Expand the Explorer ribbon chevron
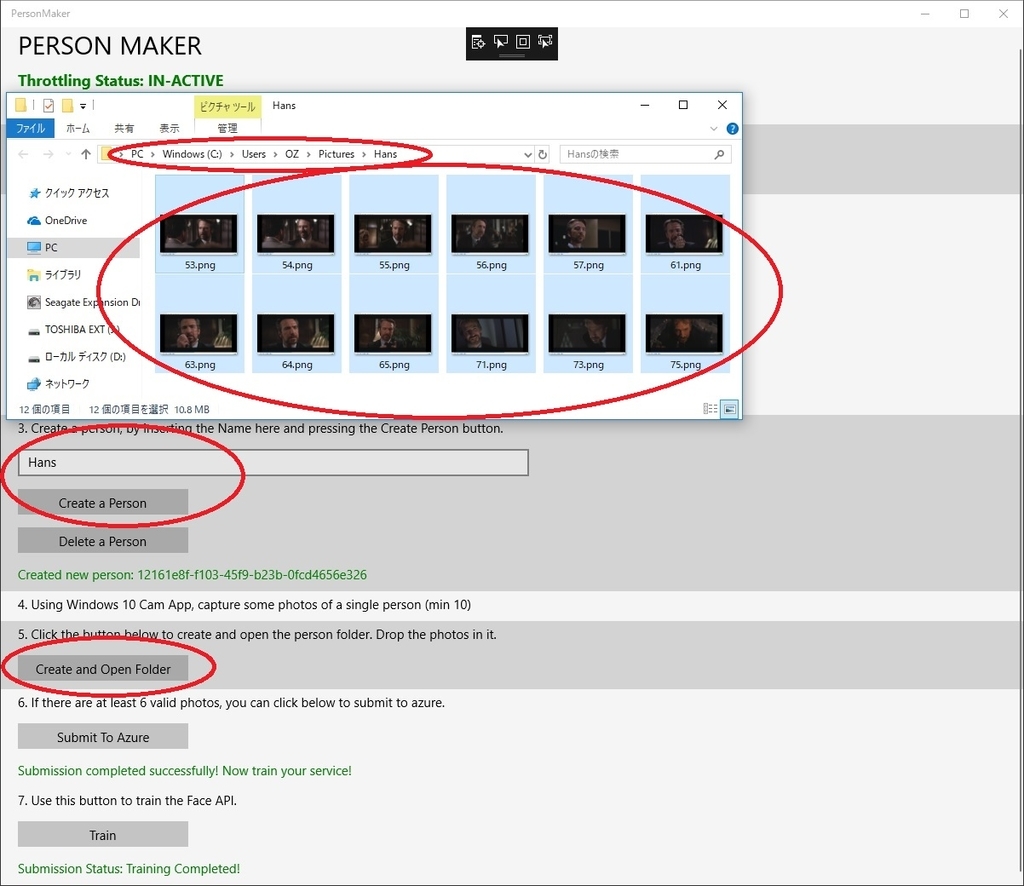 click(713, 129)
